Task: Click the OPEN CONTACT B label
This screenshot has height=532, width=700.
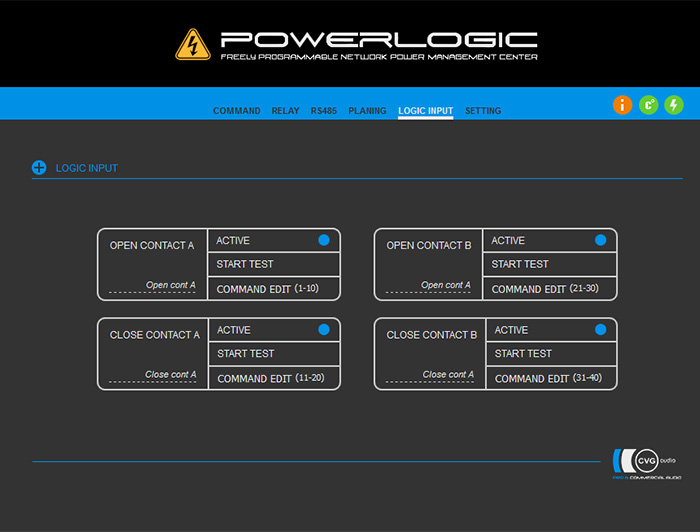Action: coord(429,245)
